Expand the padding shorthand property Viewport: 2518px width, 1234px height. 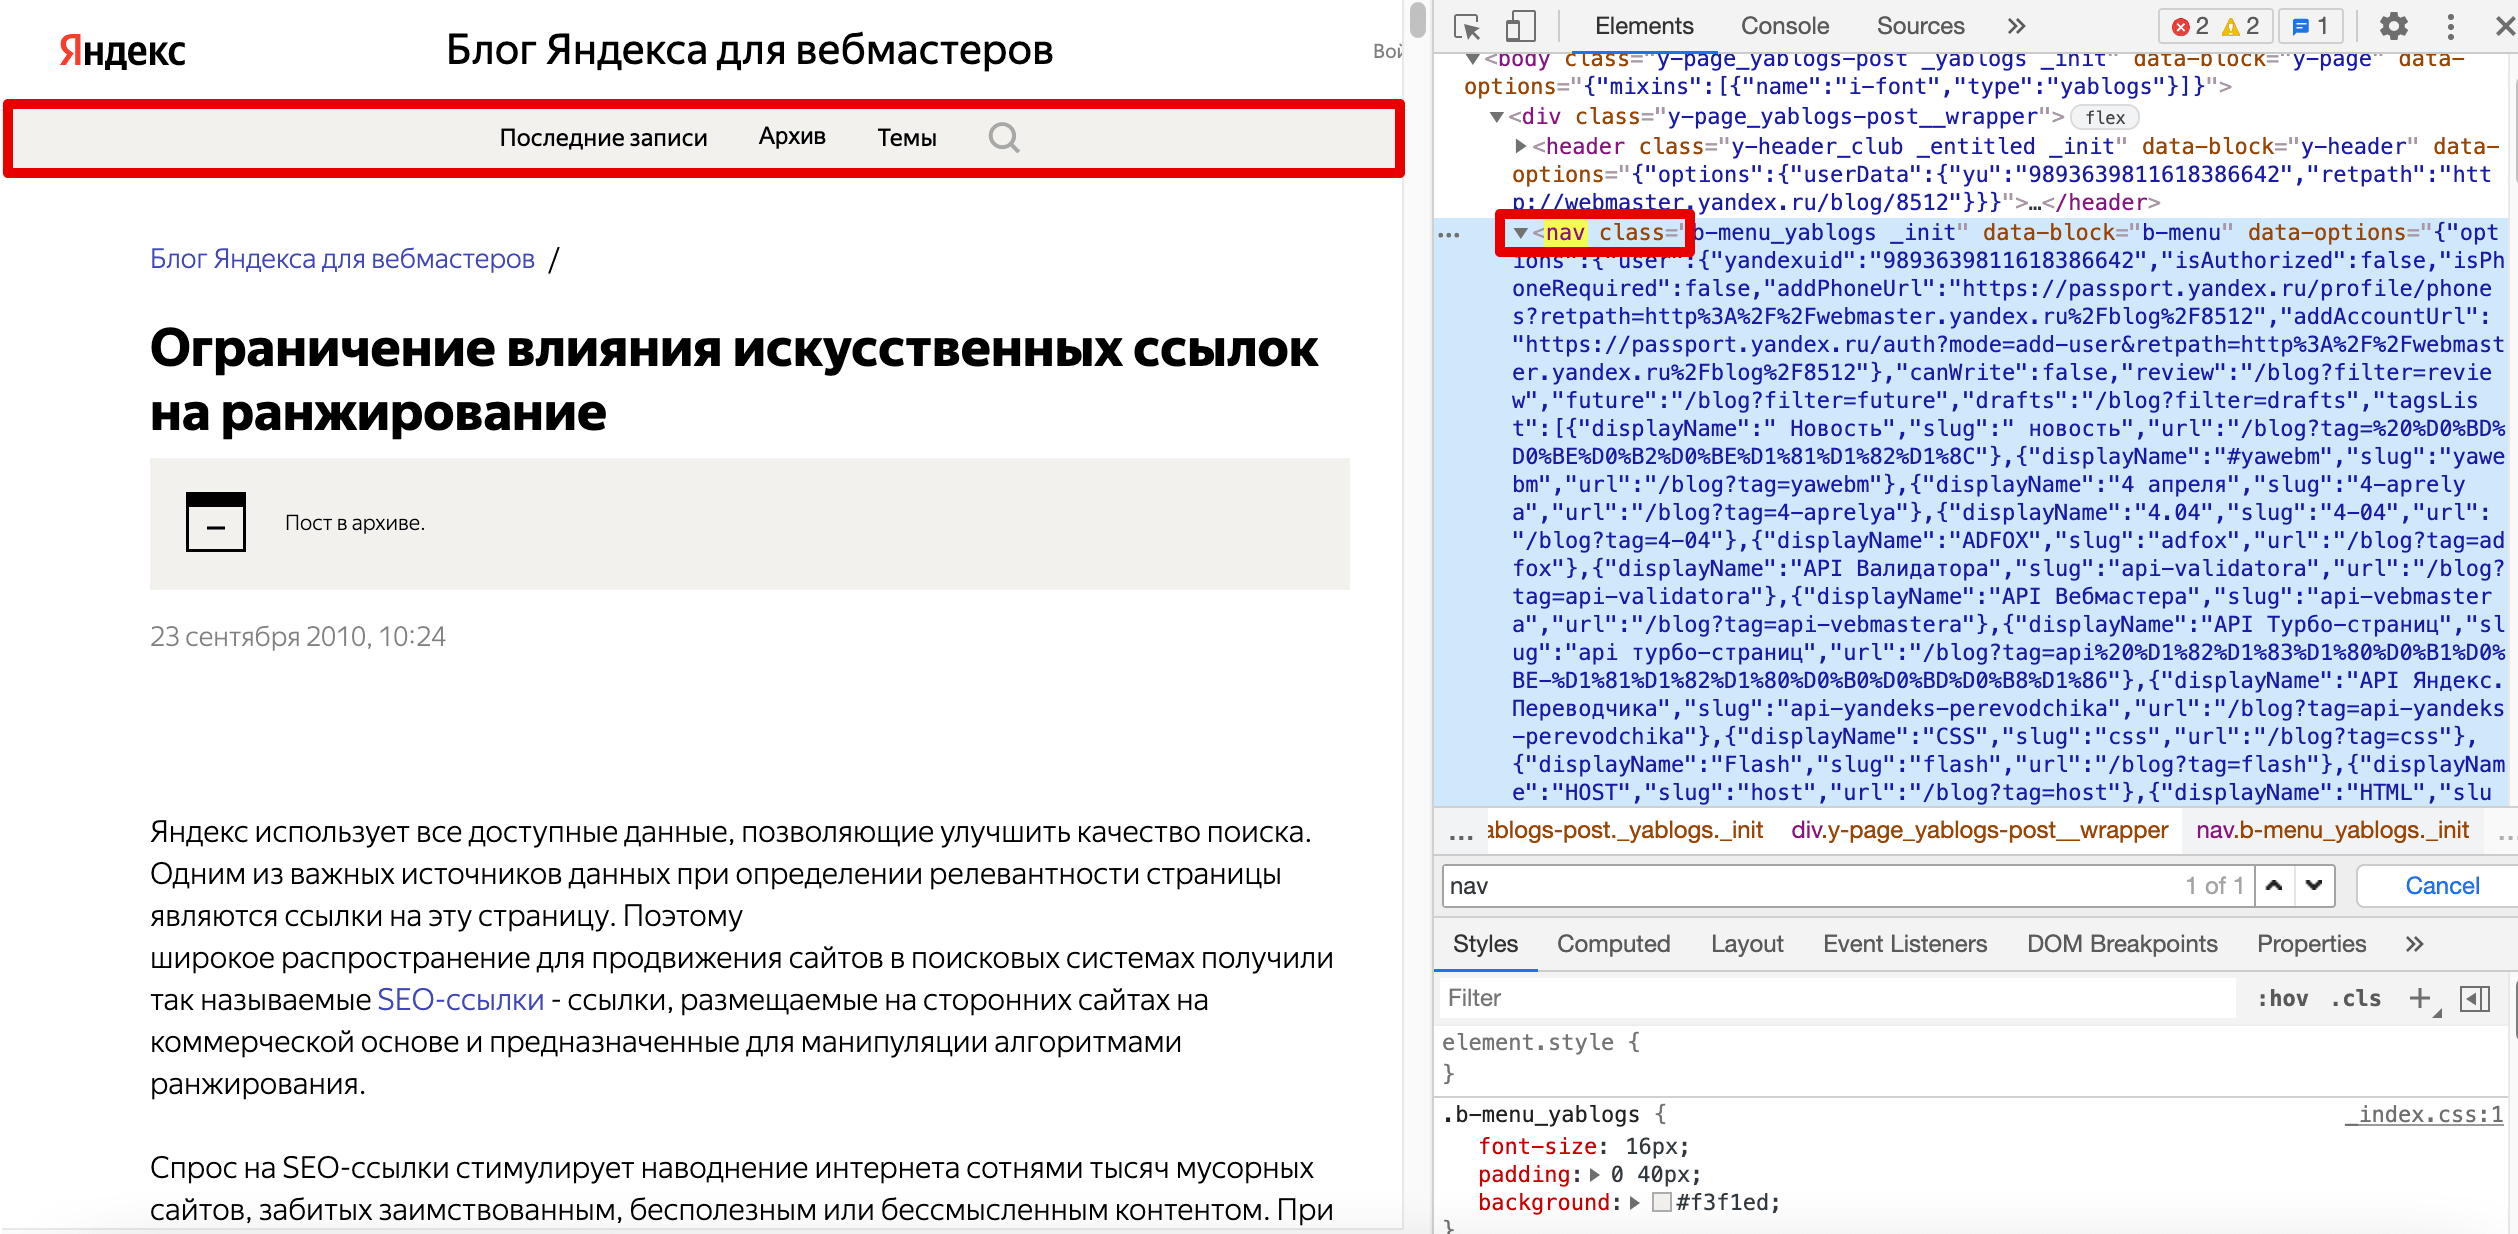coord(1595,1174)
